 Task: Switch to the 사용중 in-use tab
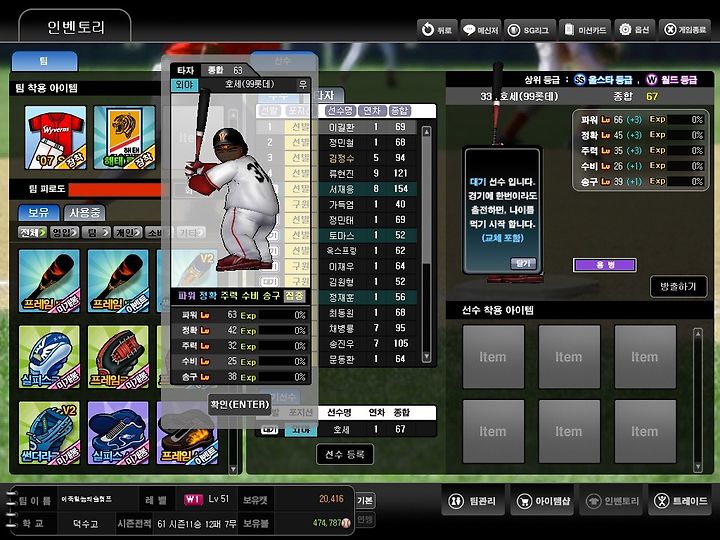(x=84, y=213)
